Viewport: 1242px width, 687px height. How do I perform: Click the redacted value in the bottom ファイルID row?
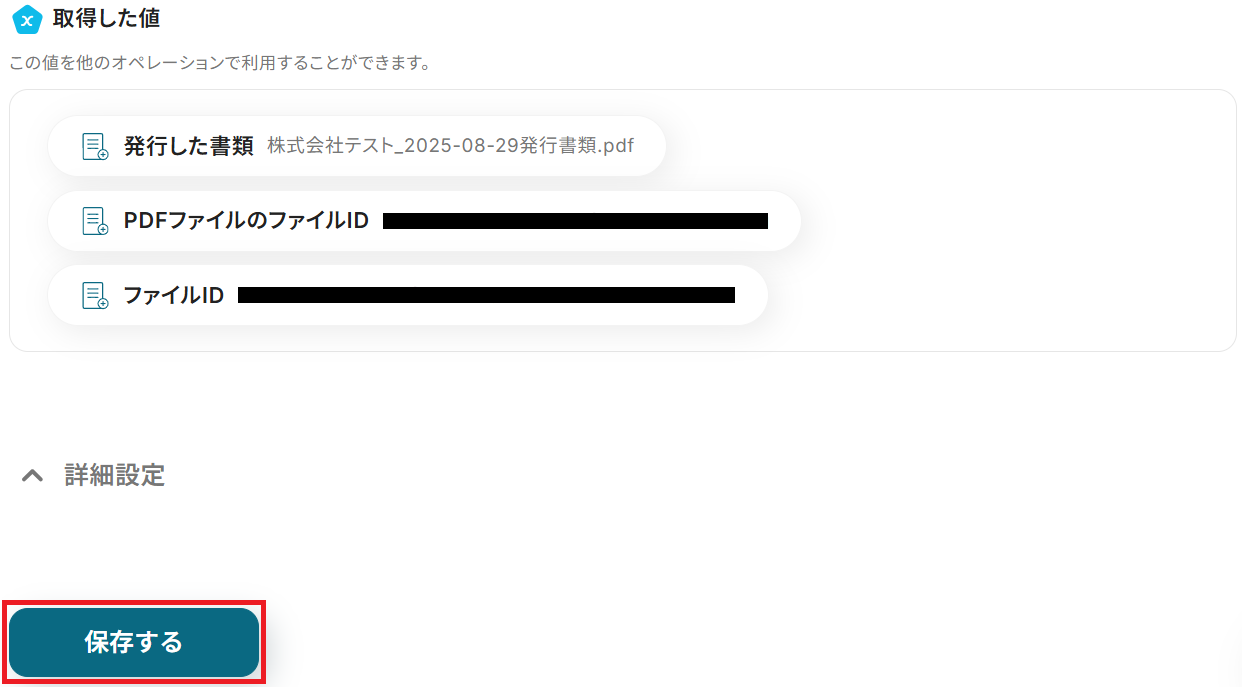point(486,295)
